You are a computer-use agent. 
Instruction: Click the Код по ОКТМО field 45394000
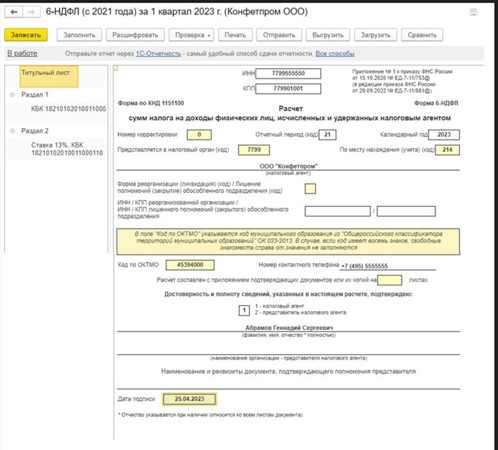(190, 265)
